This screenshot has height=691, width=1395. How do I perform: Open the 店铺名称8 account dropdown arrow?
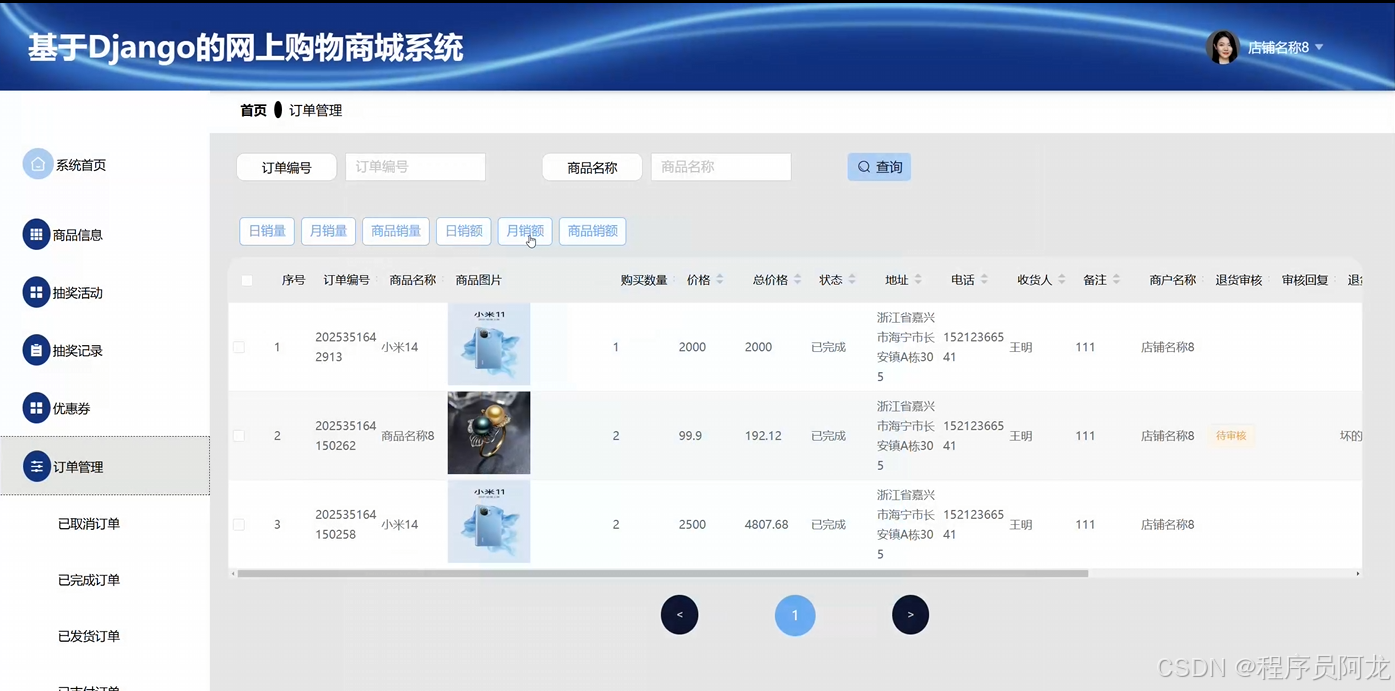pyautogui.click(x=1319, y=47)
